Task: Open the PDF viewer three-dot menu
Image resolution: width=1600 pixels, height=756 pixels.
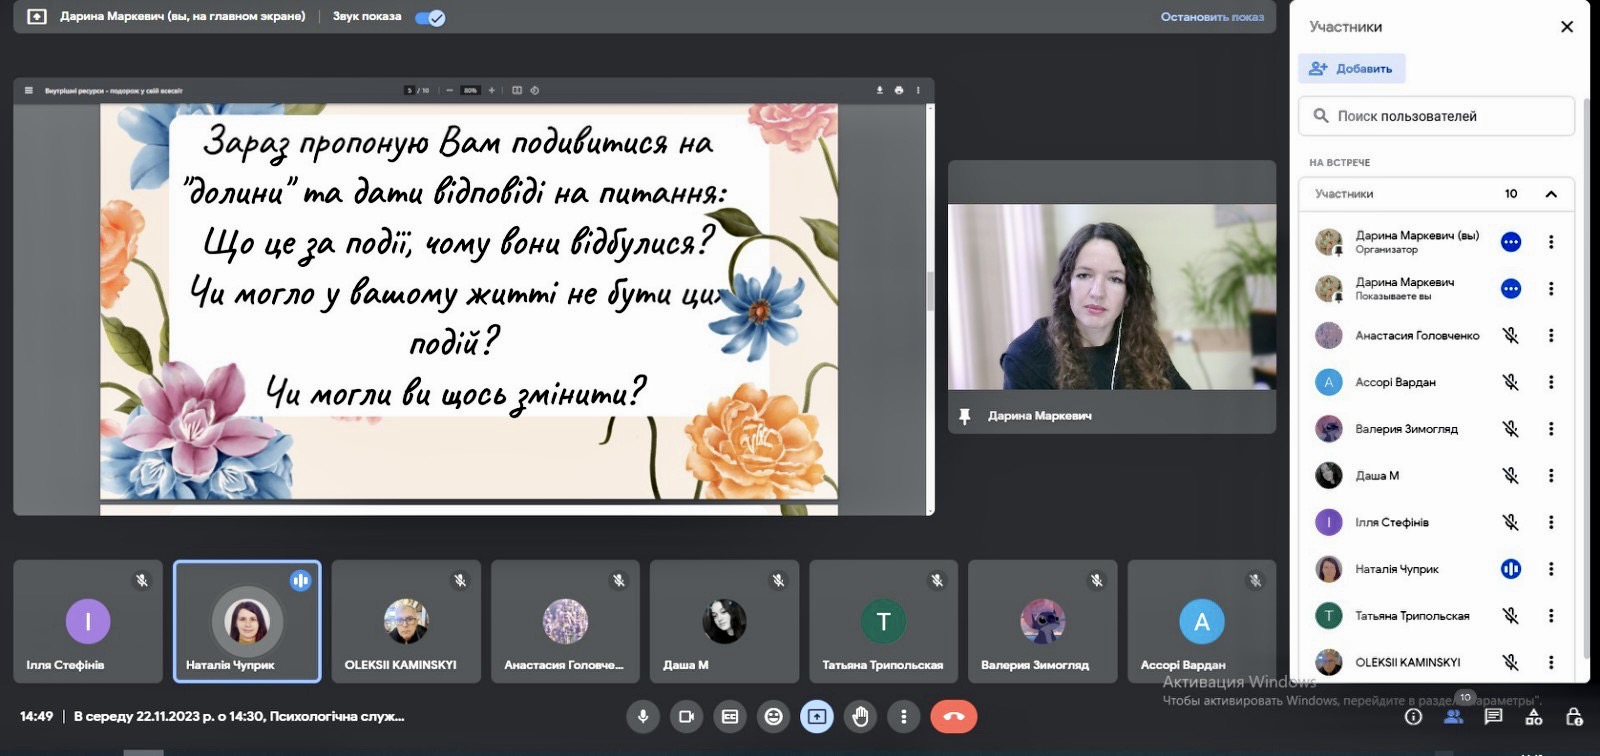Action: tap(918, 91)
